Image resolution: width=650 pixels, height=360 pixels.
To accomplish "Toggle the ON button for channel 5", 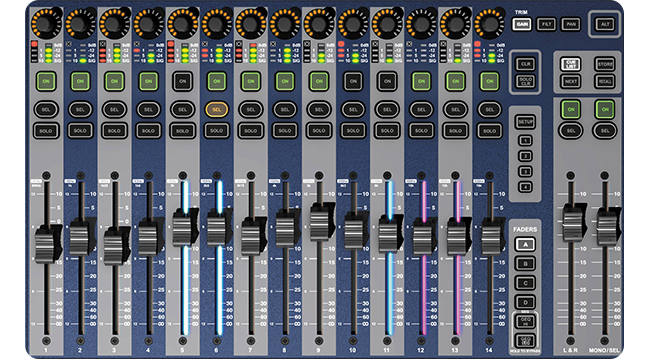I will pyautogui.click(x=182, y=81).
